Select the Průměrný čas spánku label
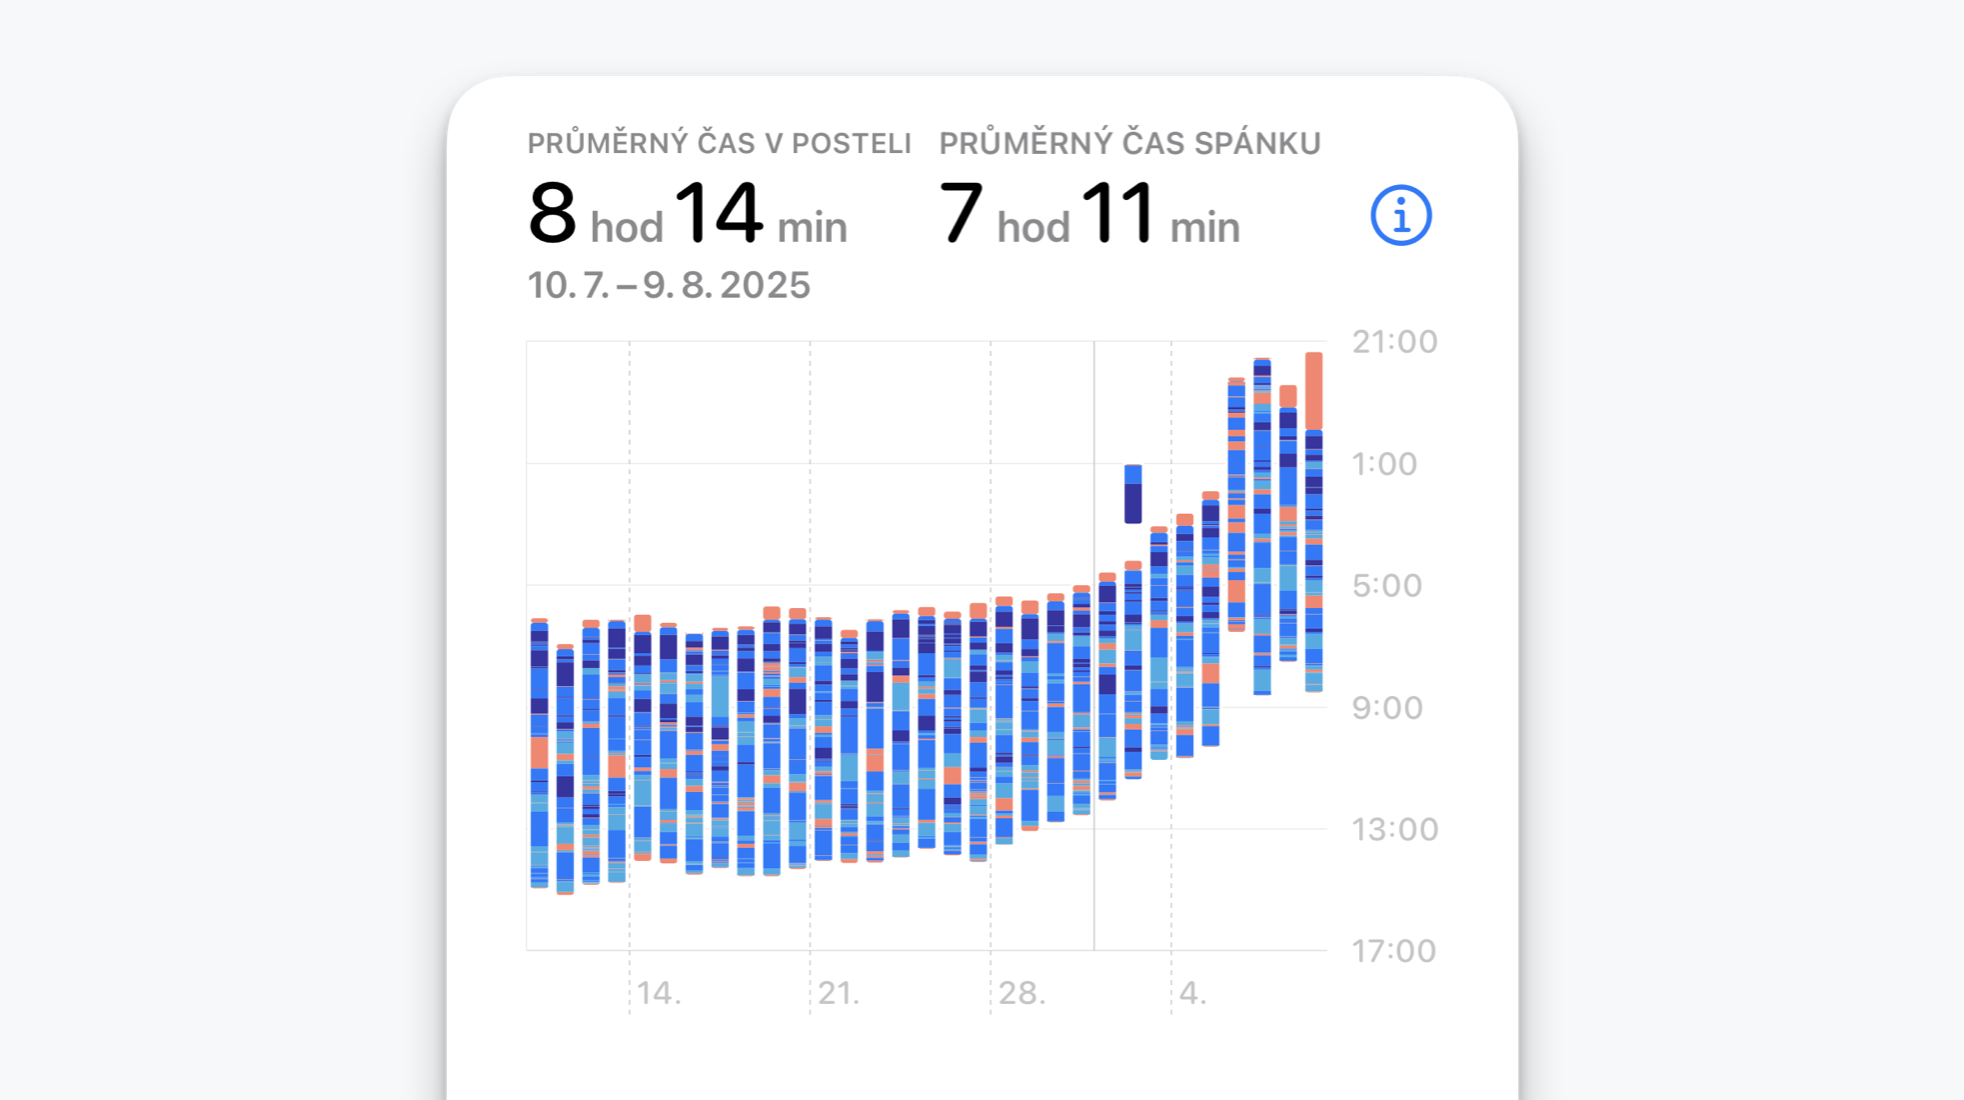The width and height of the screenshot is (1964, 1100). tap(1129, 144)
